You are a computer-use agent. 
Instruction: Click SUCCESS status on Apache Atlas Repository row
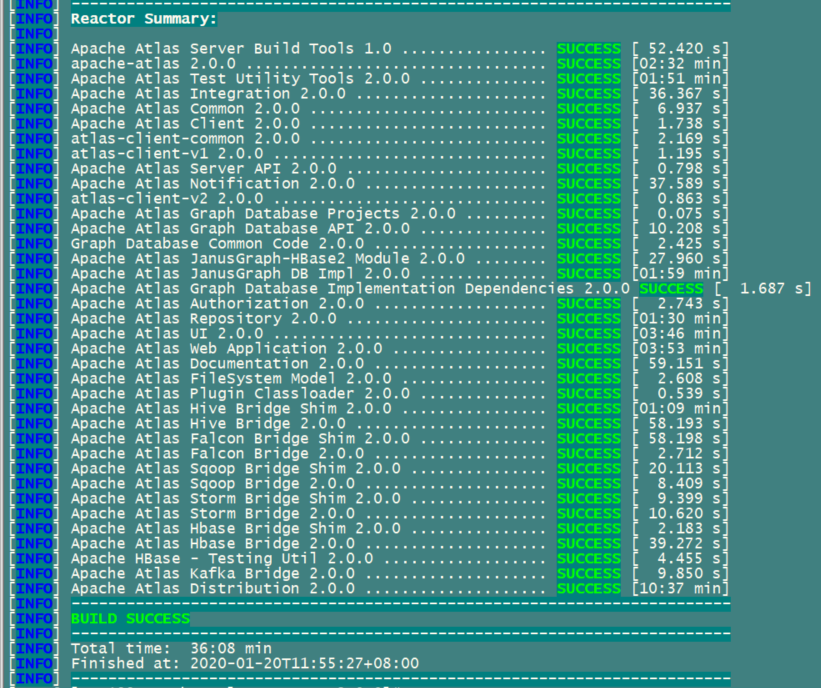[x=589, y=319]
